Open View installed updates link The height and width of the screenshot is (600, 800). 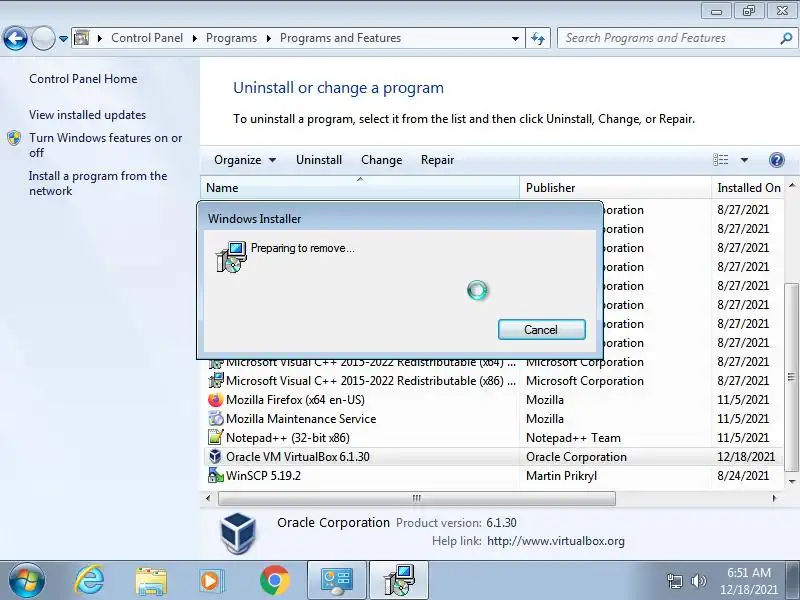(x=87, y=115)
